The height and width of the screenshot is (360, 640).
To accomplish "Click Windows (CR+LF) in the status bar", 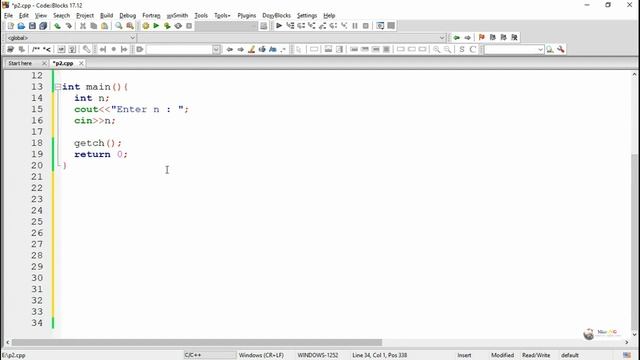I will 261,355.
